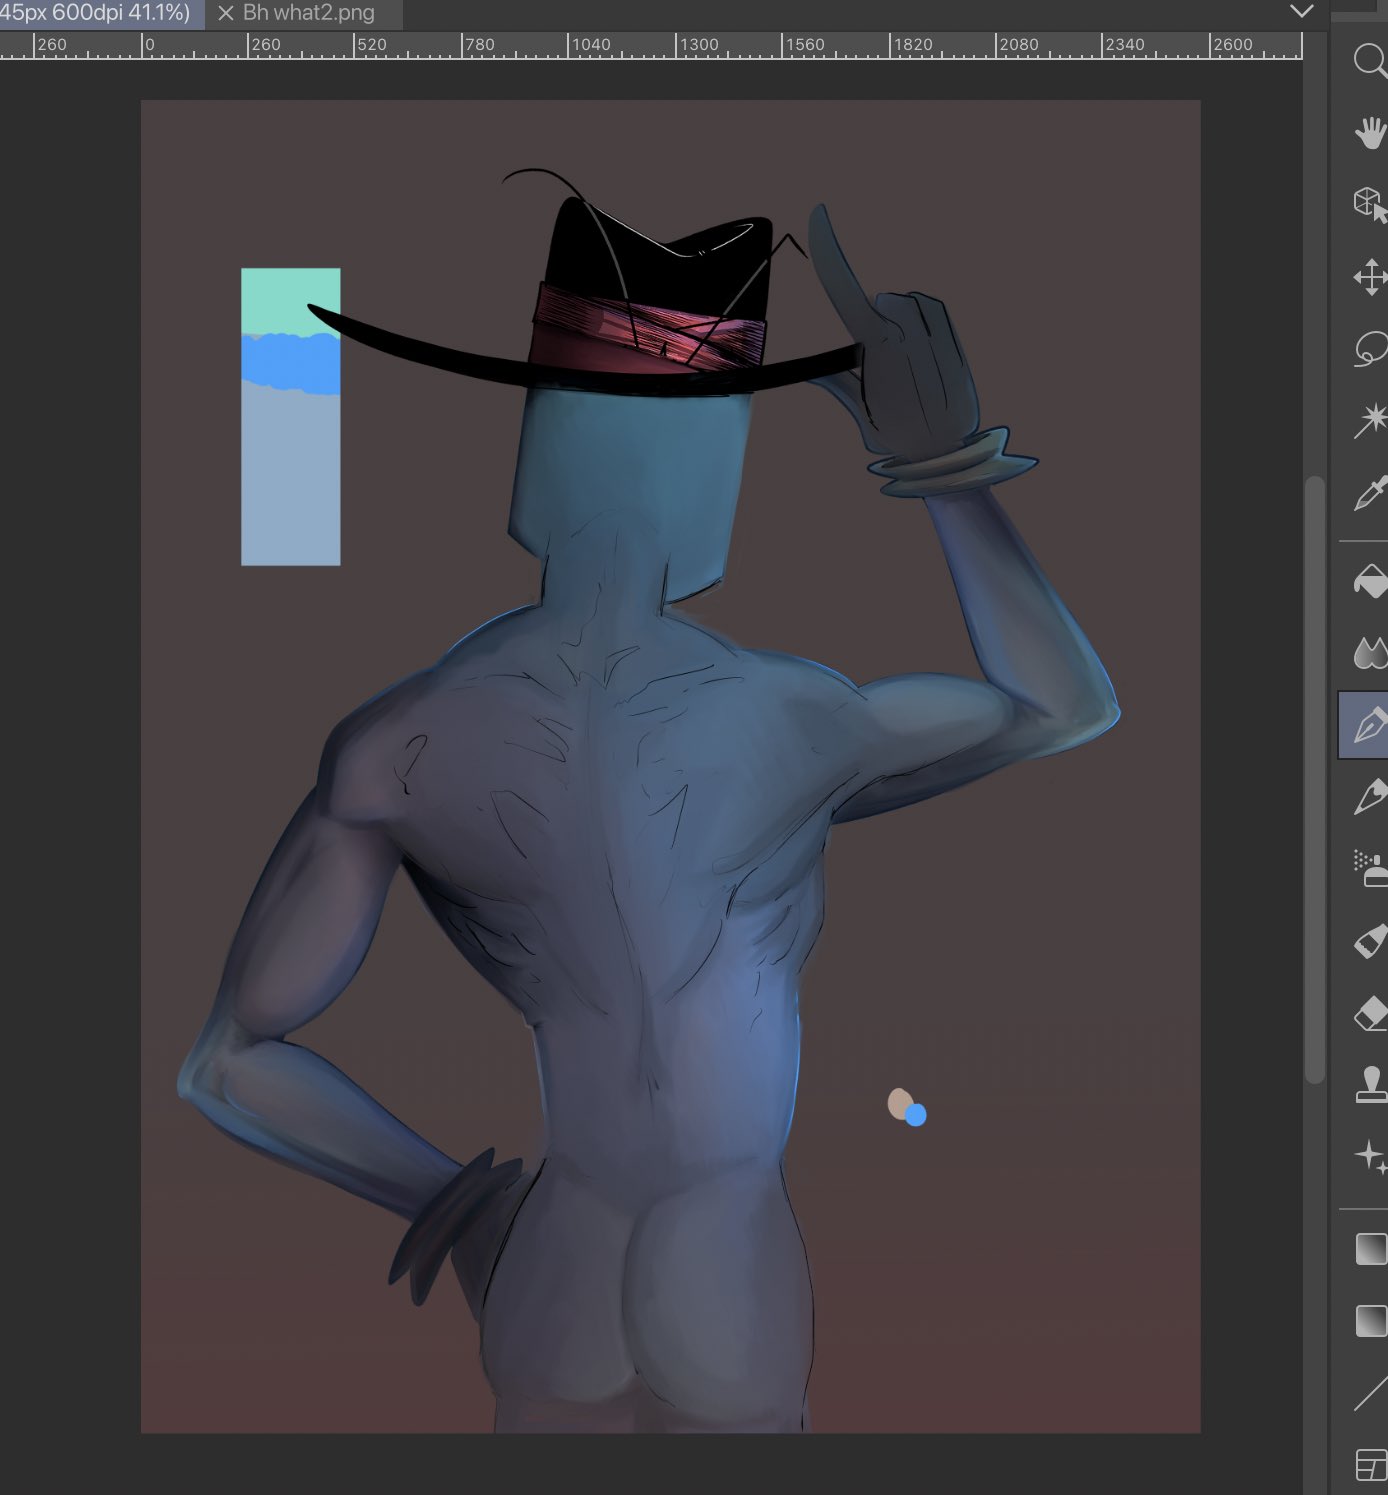1388x1495 pixels.
Task: Choose the Fill bucket tool
Action: [x=1369, y=581]
